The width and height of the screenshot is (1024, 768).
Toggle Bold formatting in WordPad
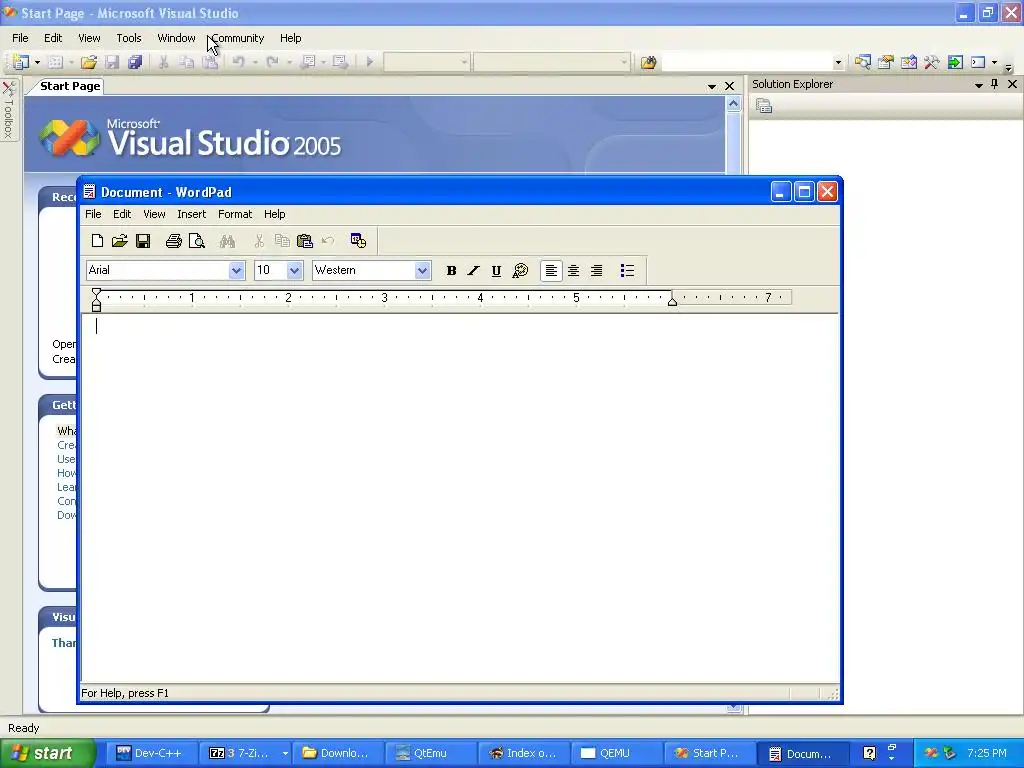pyautogui.click(x=451, y=270)
